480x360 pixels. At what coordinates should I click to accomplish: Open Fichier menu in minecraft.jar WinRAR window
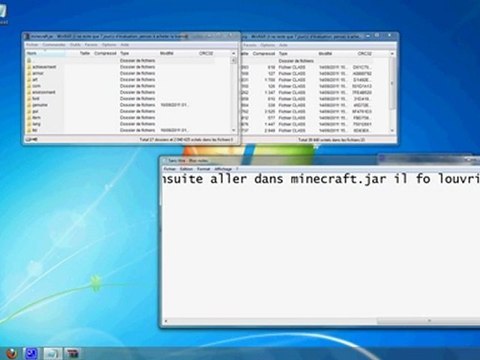coord(32,45)
